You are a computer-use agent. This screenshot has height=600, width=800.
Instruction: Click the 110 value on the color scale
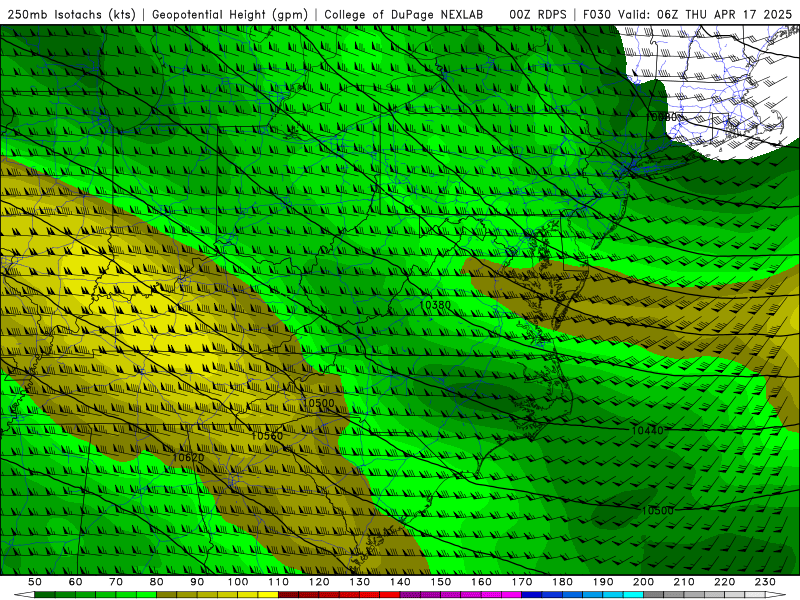click(279, 582)
